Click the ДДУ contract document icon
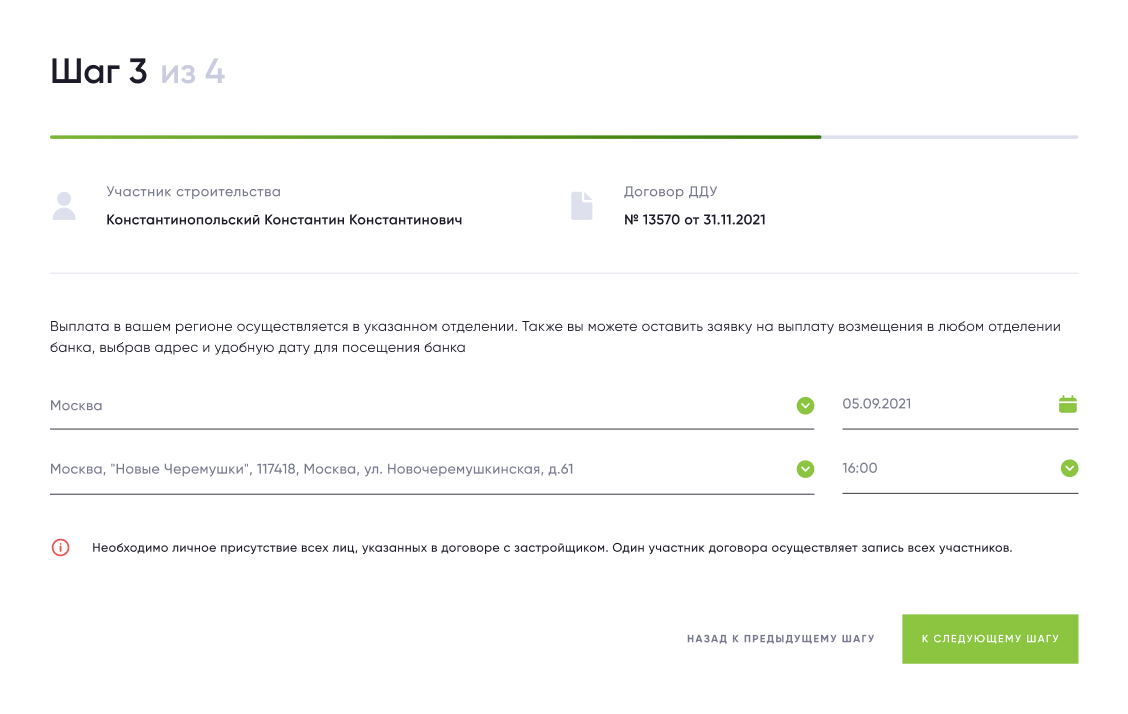Viewport: 1128px width, 714px height. click(x=581, y=206)
